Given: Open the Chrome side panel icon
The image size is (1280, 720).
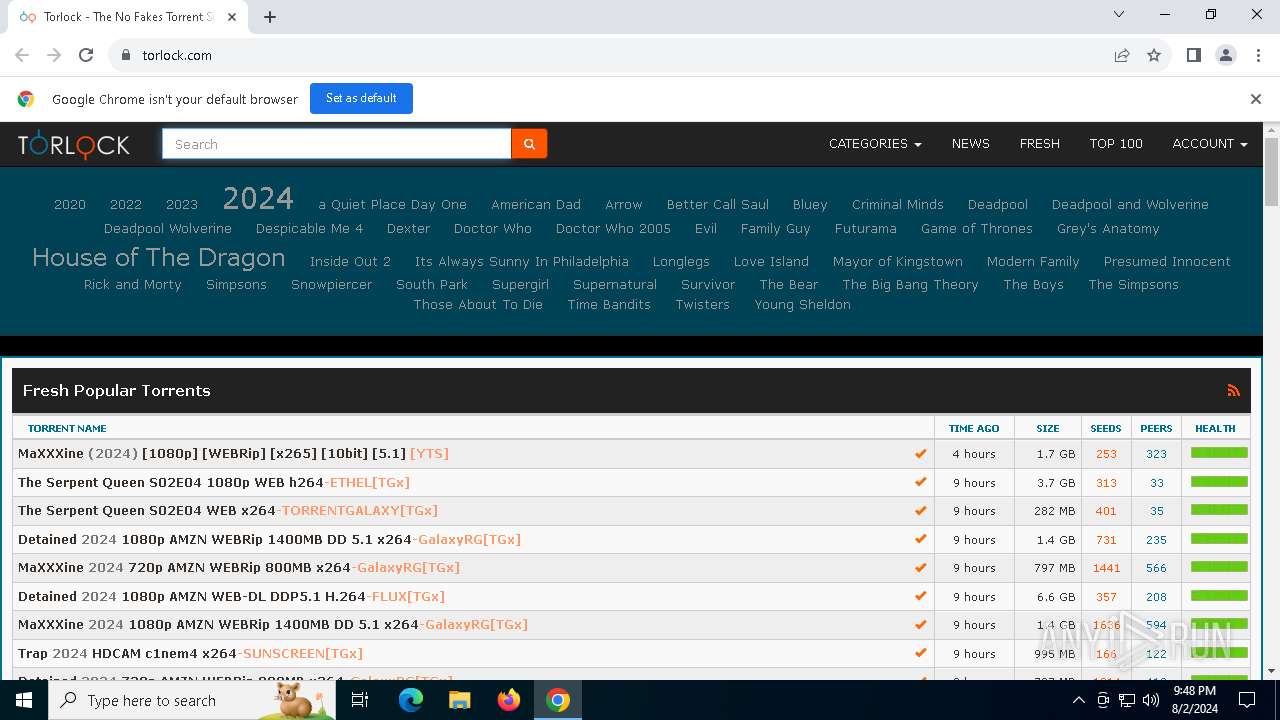Looking at the screenshot, I should click(x=1193, y=55).
